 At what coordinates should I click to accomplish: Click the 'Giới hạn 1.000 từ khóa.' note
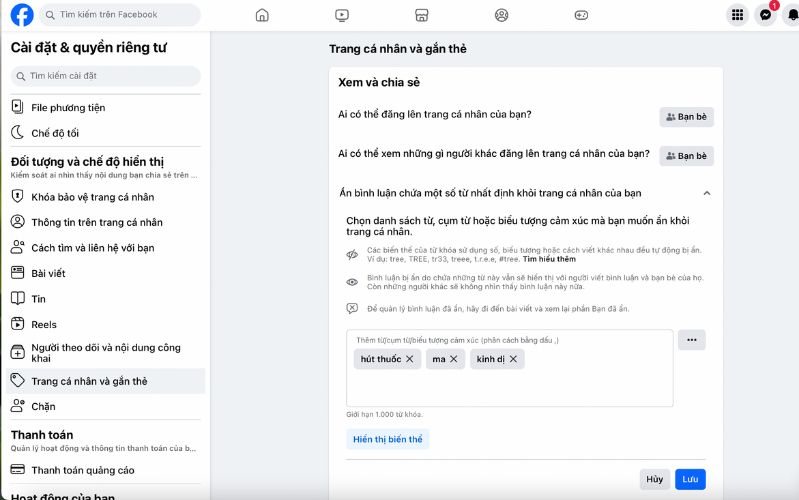pos(385,414)
